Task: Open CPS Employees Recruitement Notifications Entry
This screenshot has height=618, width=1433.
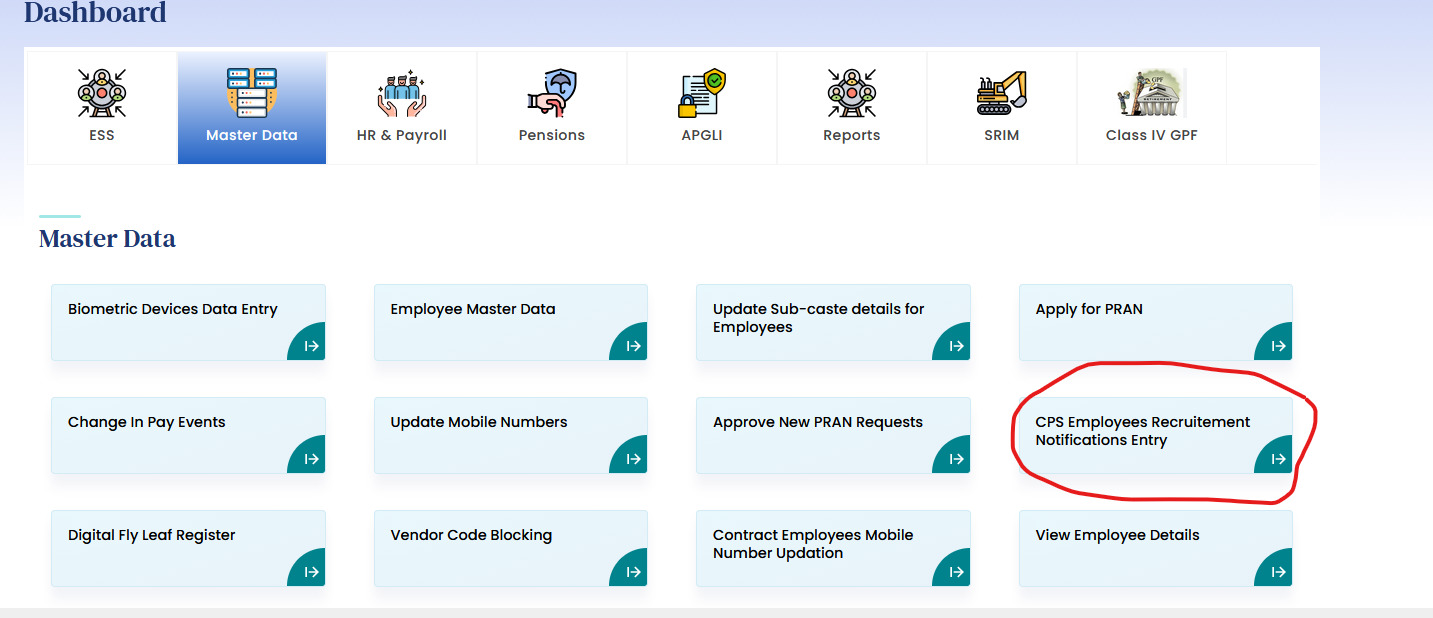Action: coord(1143,431)
